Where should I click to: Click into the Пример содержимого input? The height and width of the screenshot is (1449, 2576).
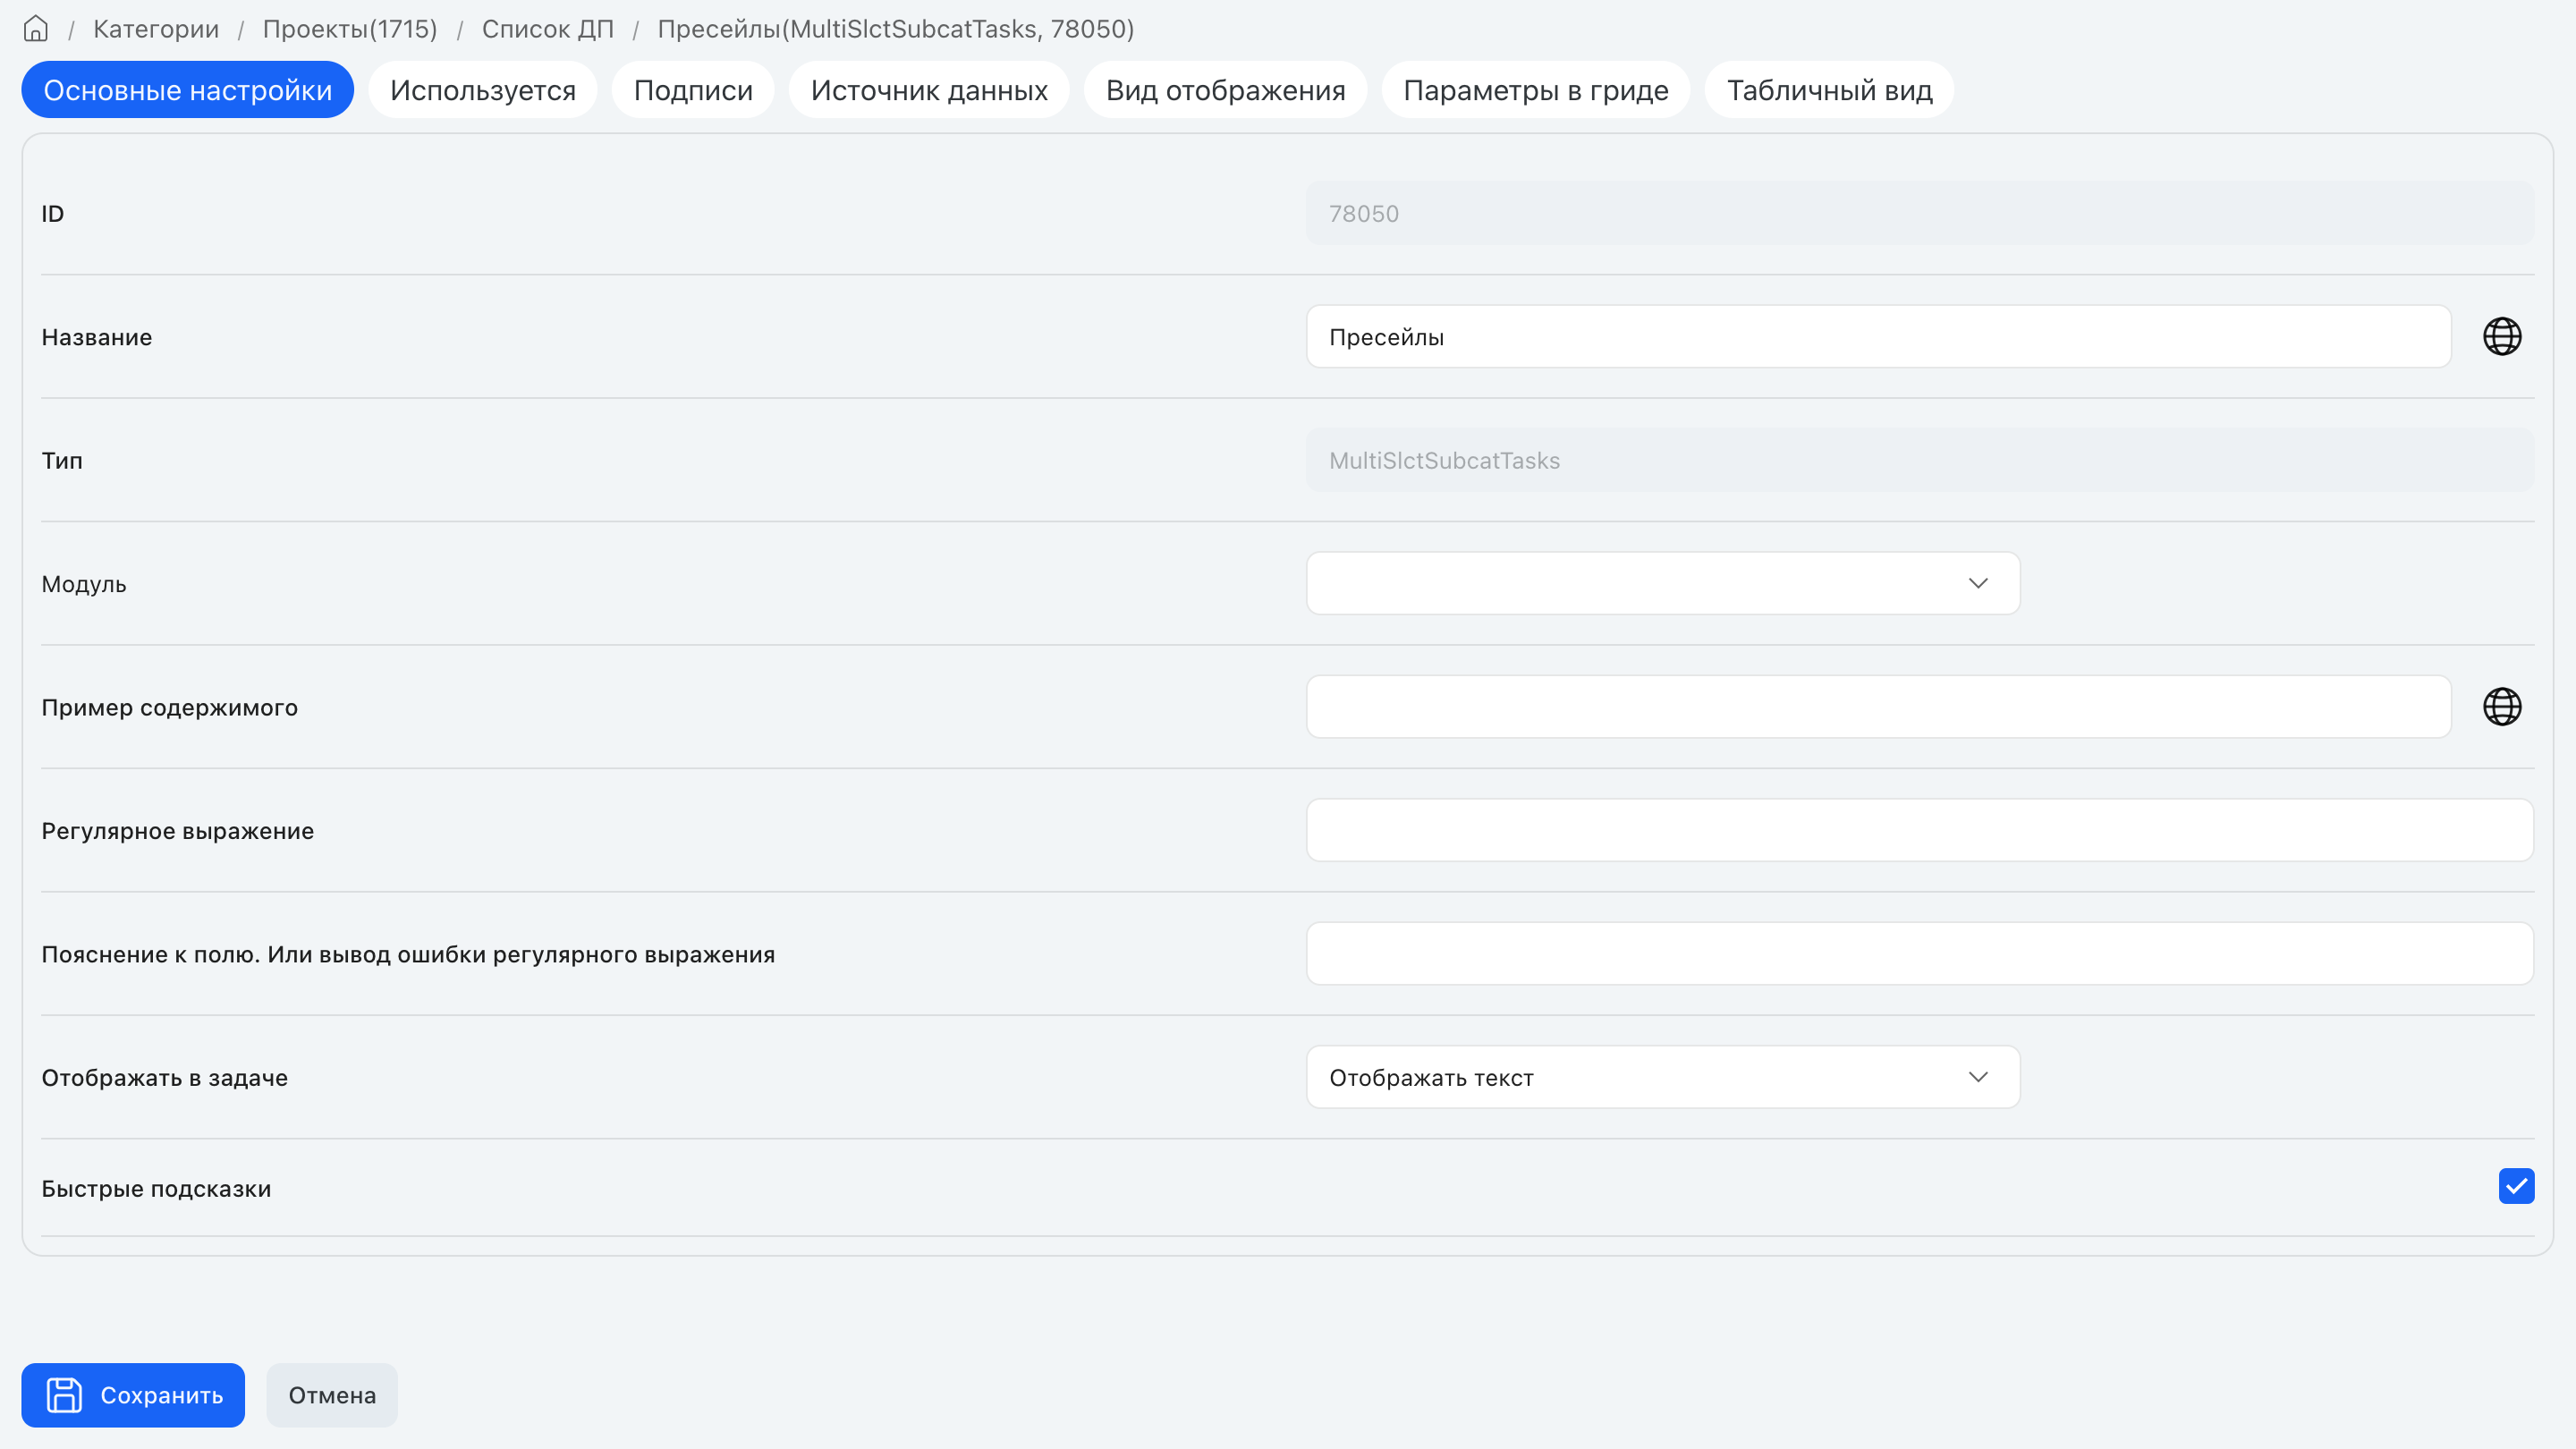1879,707
